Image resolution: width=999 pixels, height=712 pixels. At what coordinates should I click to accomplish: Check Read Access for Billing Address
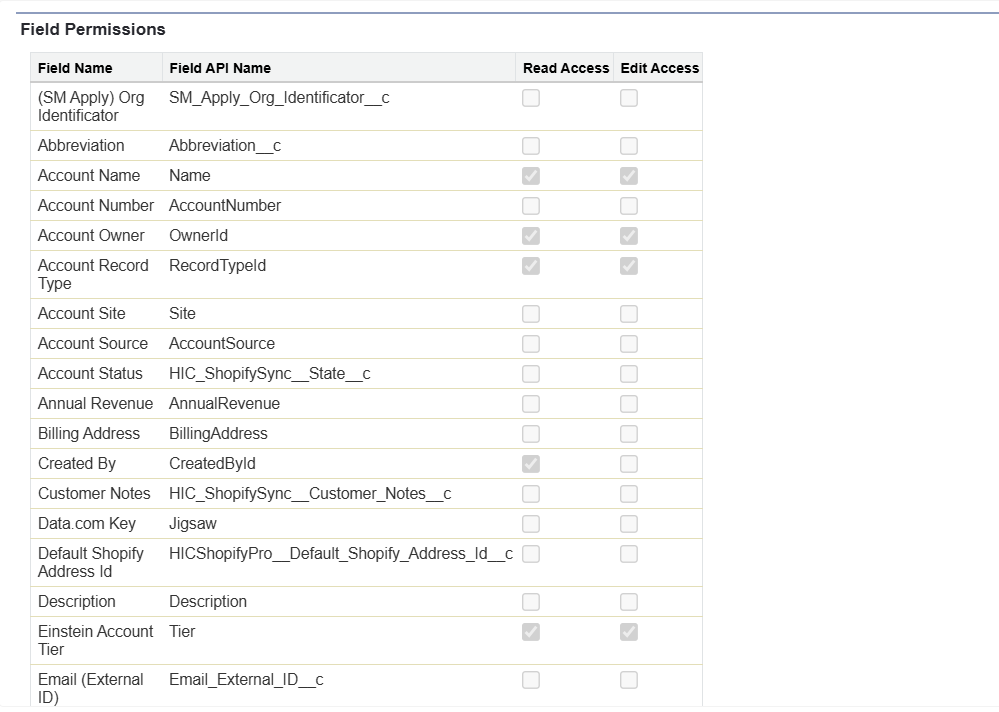click(x=531, y=434)
